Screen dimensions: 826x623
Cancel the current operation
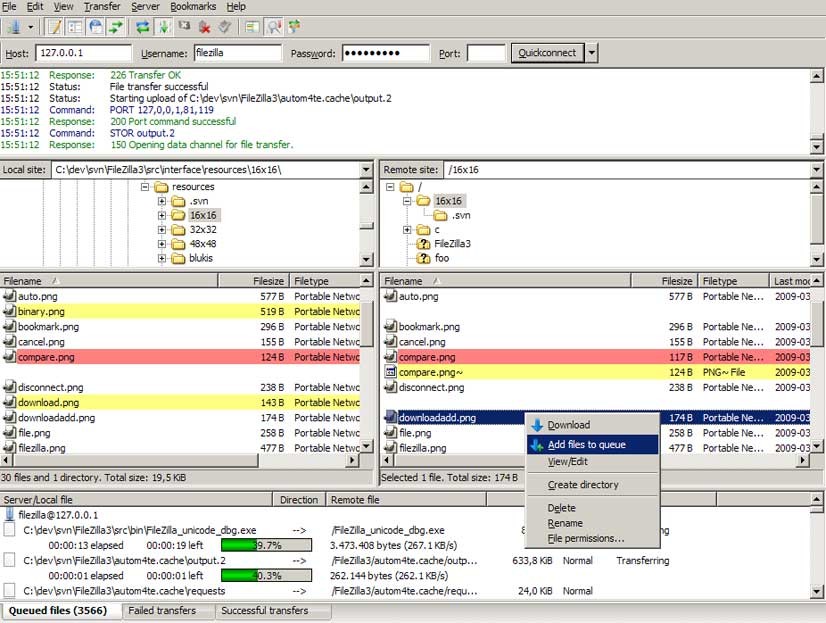(x=185, y=27)
